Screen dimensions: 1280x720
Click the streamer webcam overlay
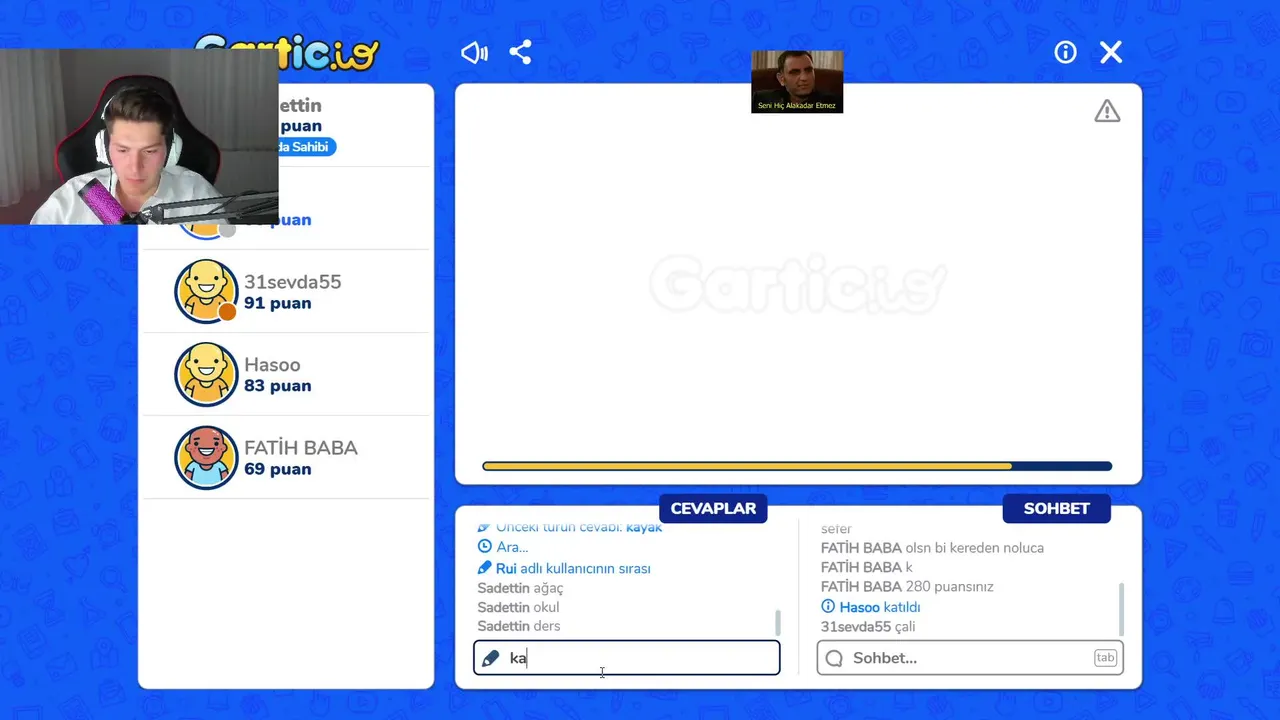pos(139,137)
